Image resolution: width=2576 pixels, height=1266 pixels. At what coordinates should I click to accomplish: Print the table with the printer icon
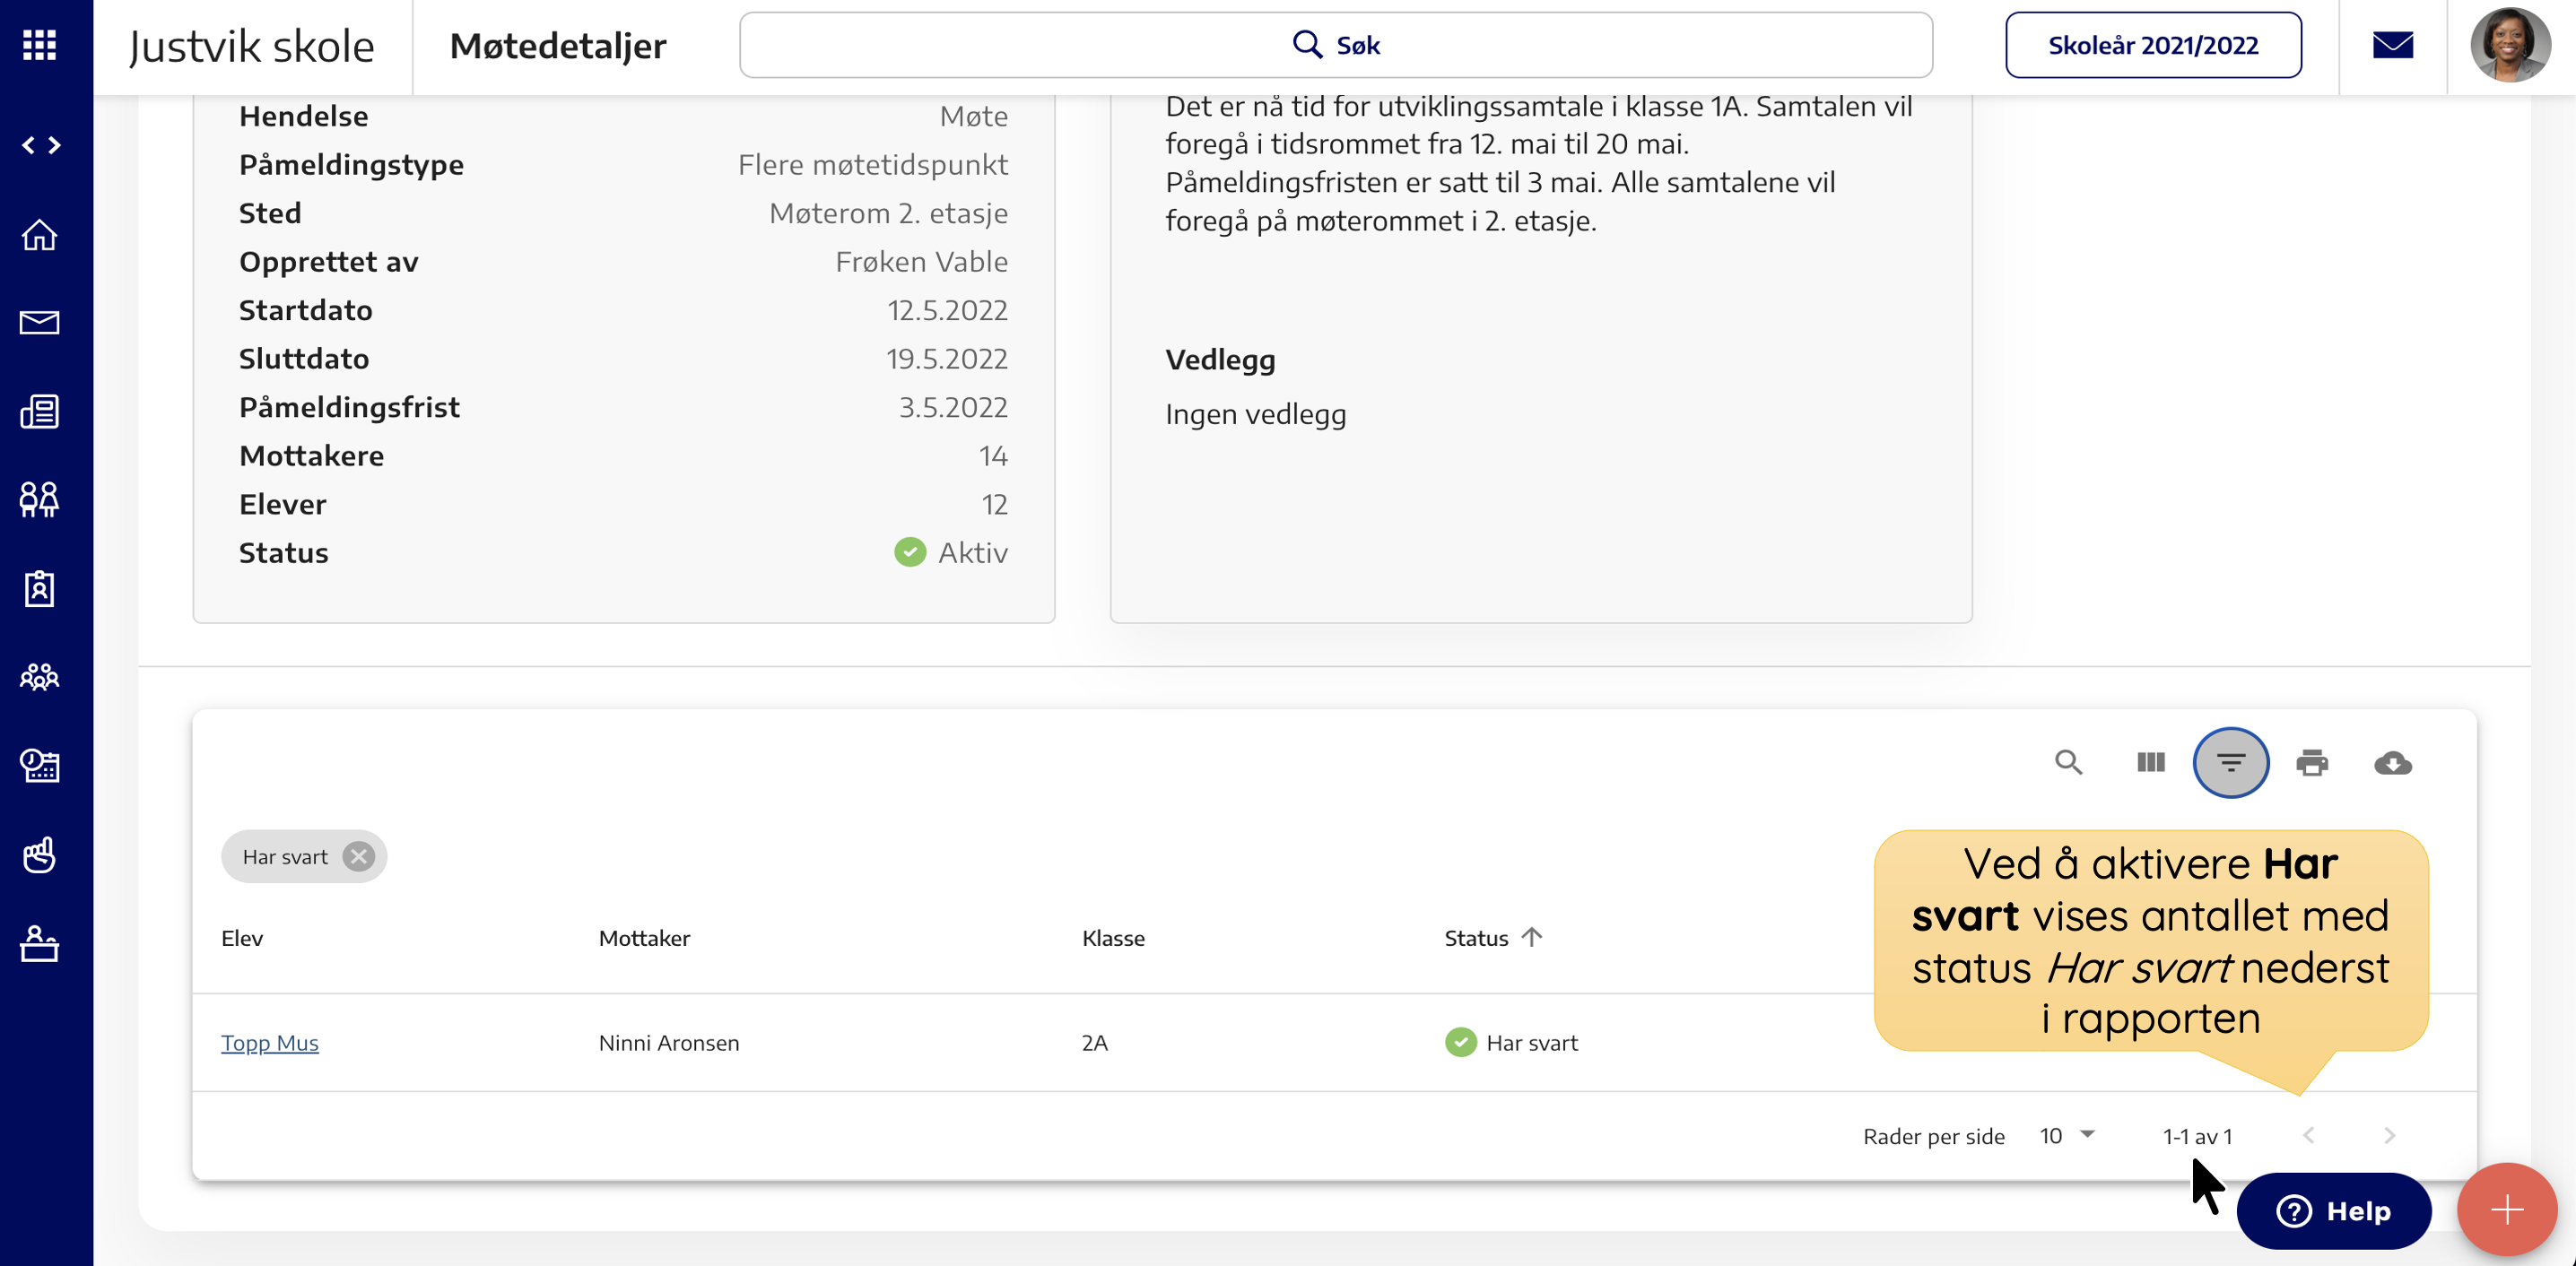2312,763
